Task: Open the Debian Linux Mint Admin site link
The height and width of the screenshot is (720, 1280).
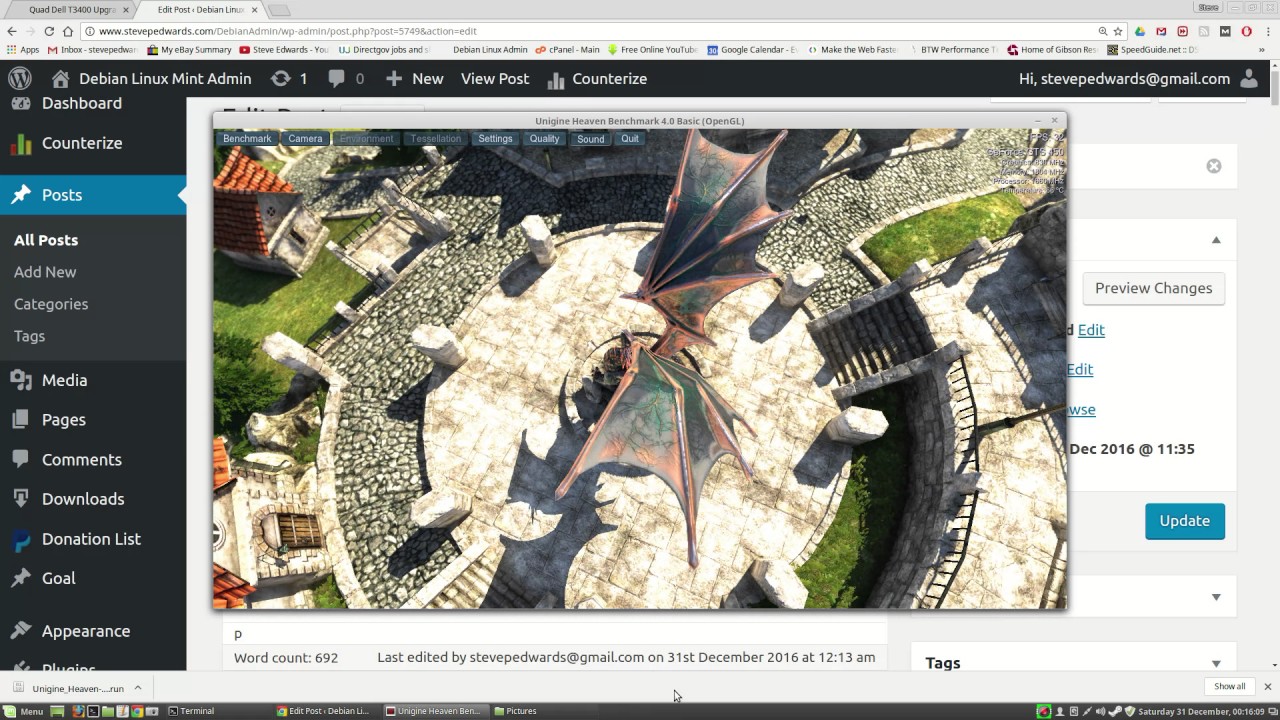Action: pos(151,78)
